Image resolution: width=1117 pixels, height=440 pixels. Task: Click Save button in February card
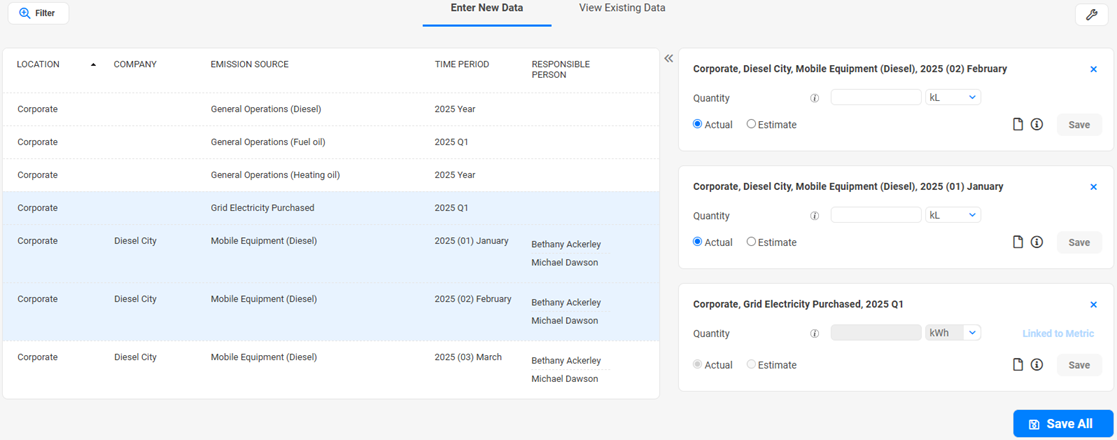pyautogui.click(x=1079, y=125)
